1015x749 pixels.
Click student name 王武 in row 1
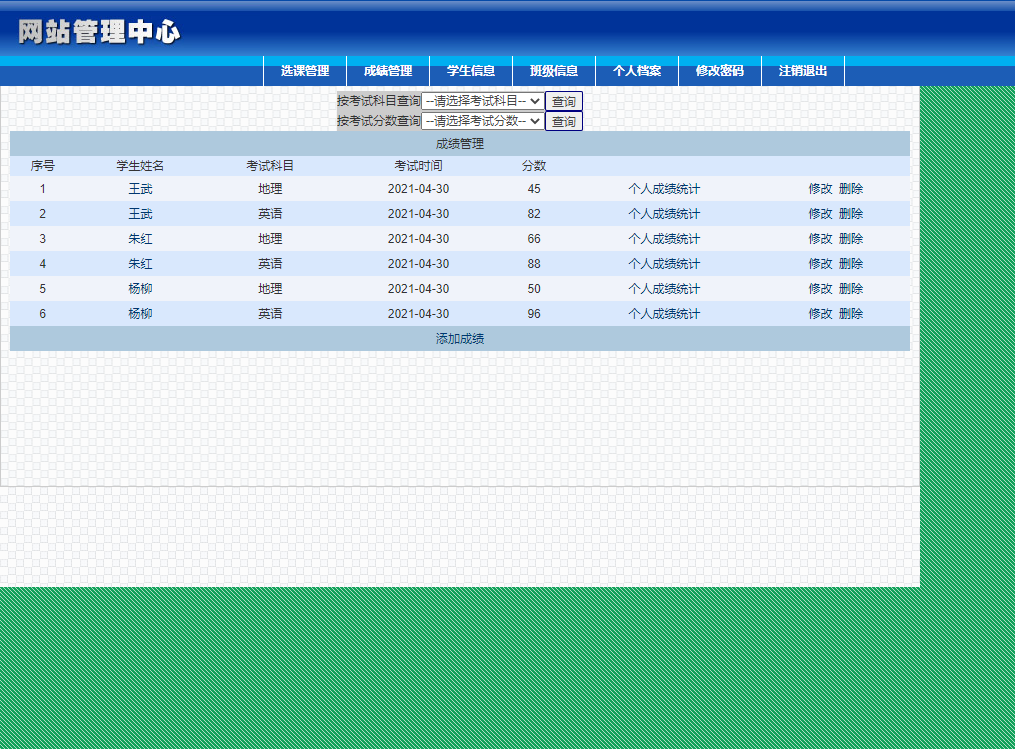(x=140, y=189)
